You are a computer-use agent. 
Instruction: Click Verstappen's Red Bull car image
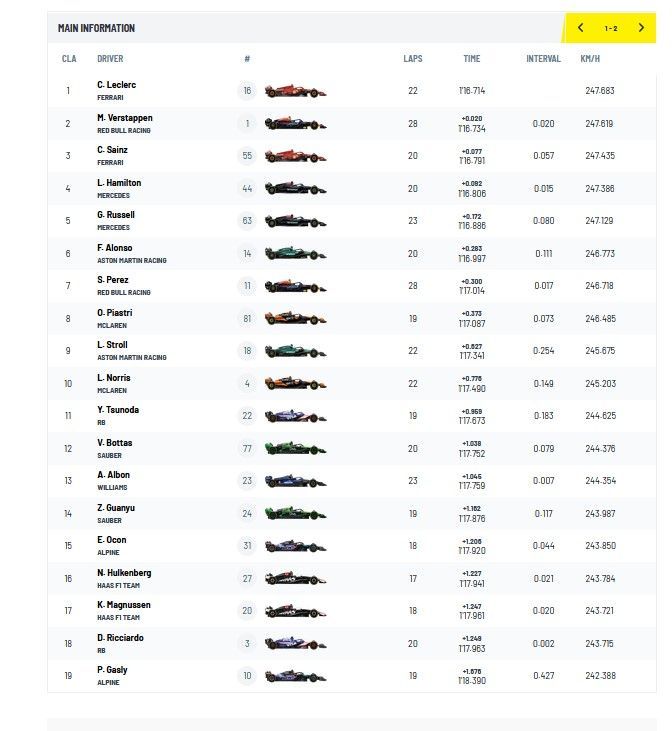295,124
